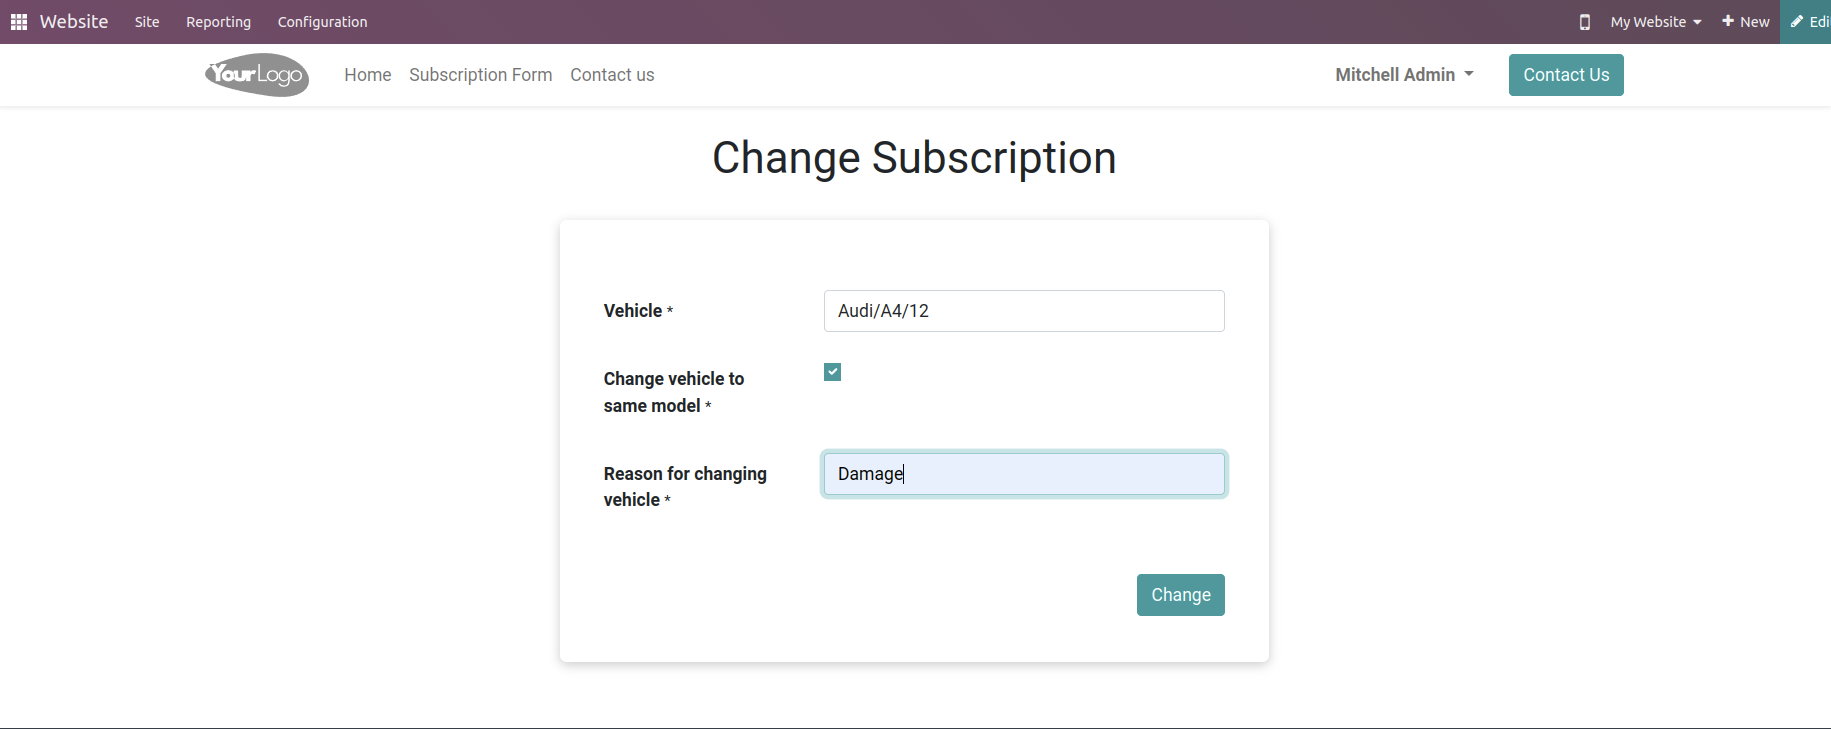Click the Reason for changing vehicle field
The width and height of the screenshot is (1831, 729).
(x=1024, y=474)
